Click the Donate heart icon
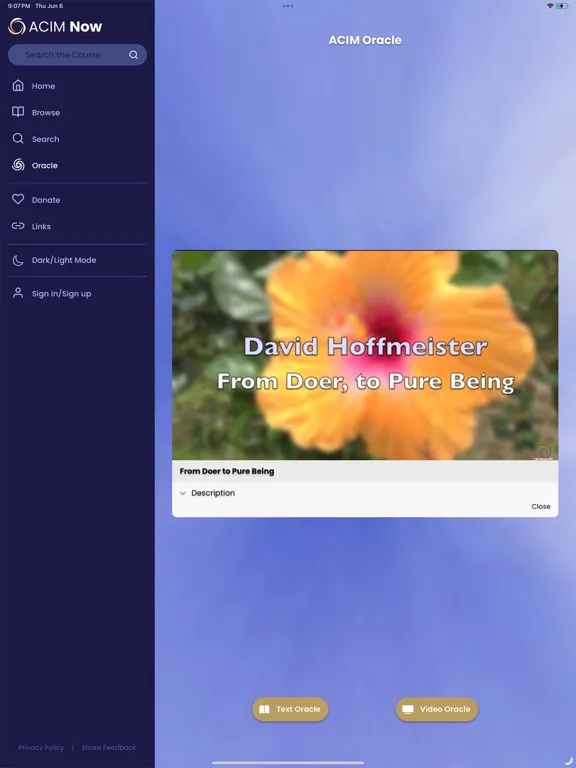The image size is (576, 768). click(x=18, y=199)
